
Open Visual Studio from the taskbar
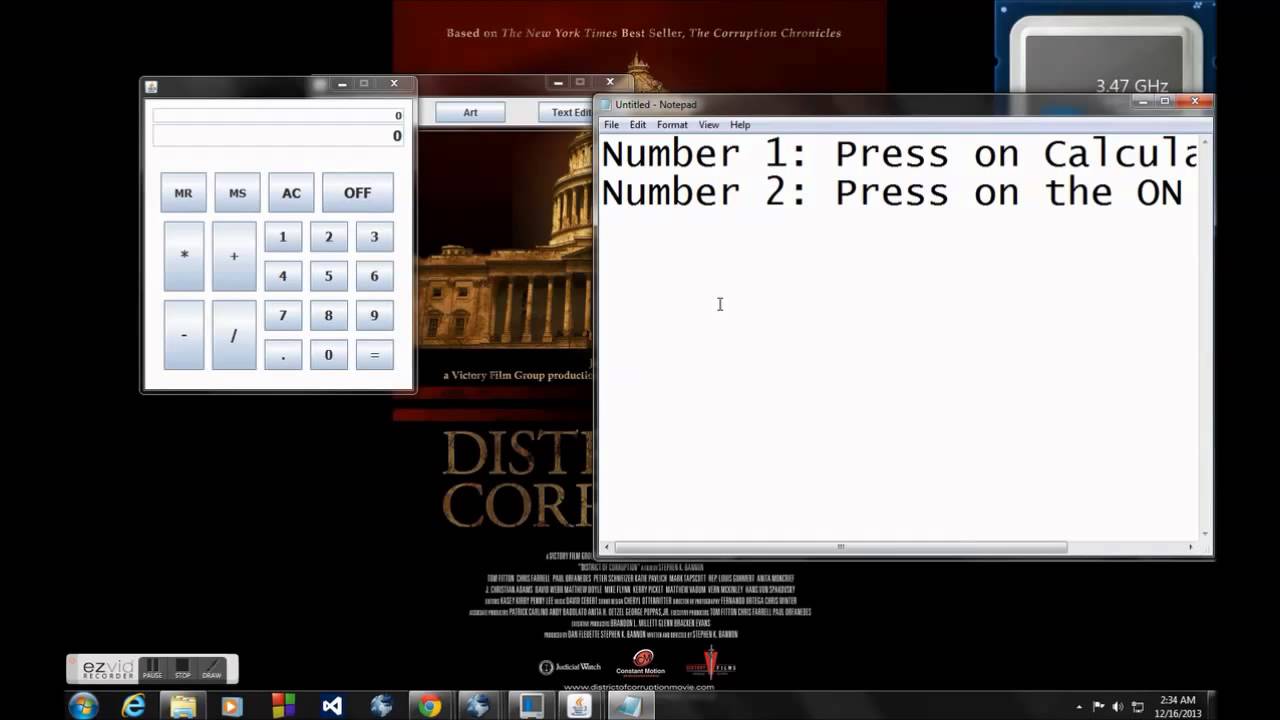point(332,706)
